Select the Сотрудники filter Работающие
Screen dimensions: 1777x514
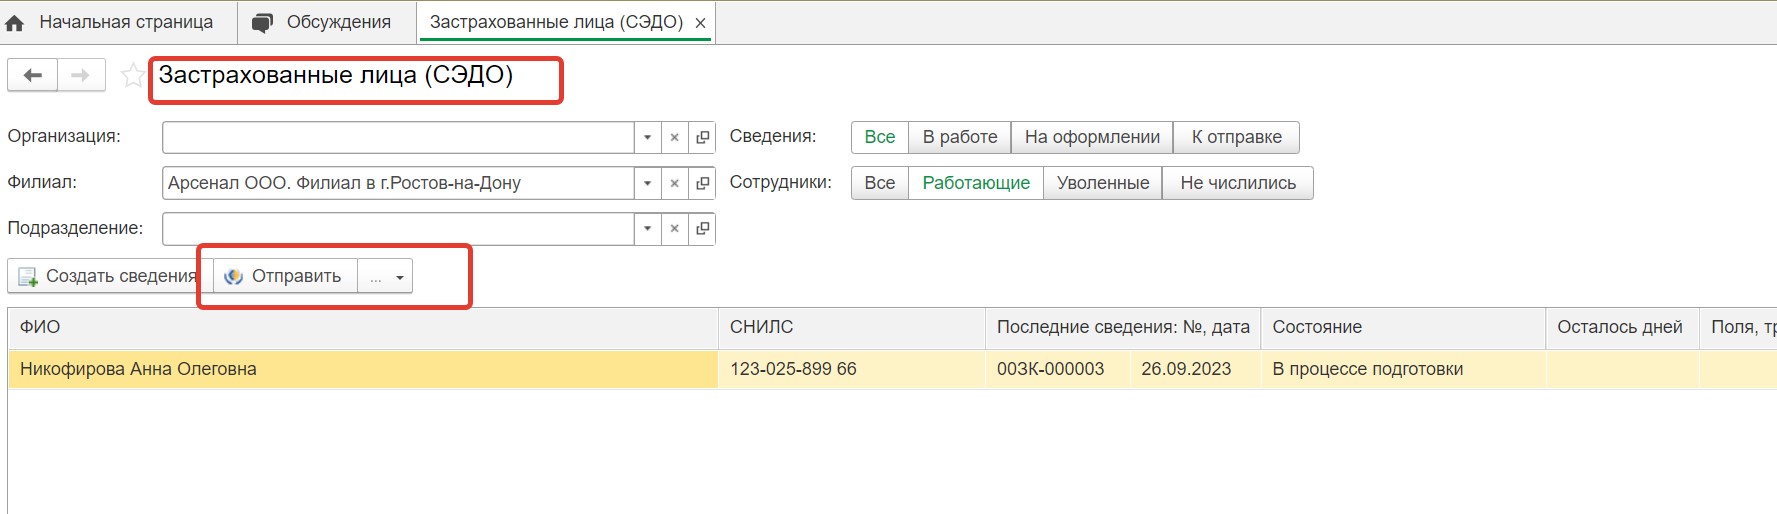click(976, 183)
